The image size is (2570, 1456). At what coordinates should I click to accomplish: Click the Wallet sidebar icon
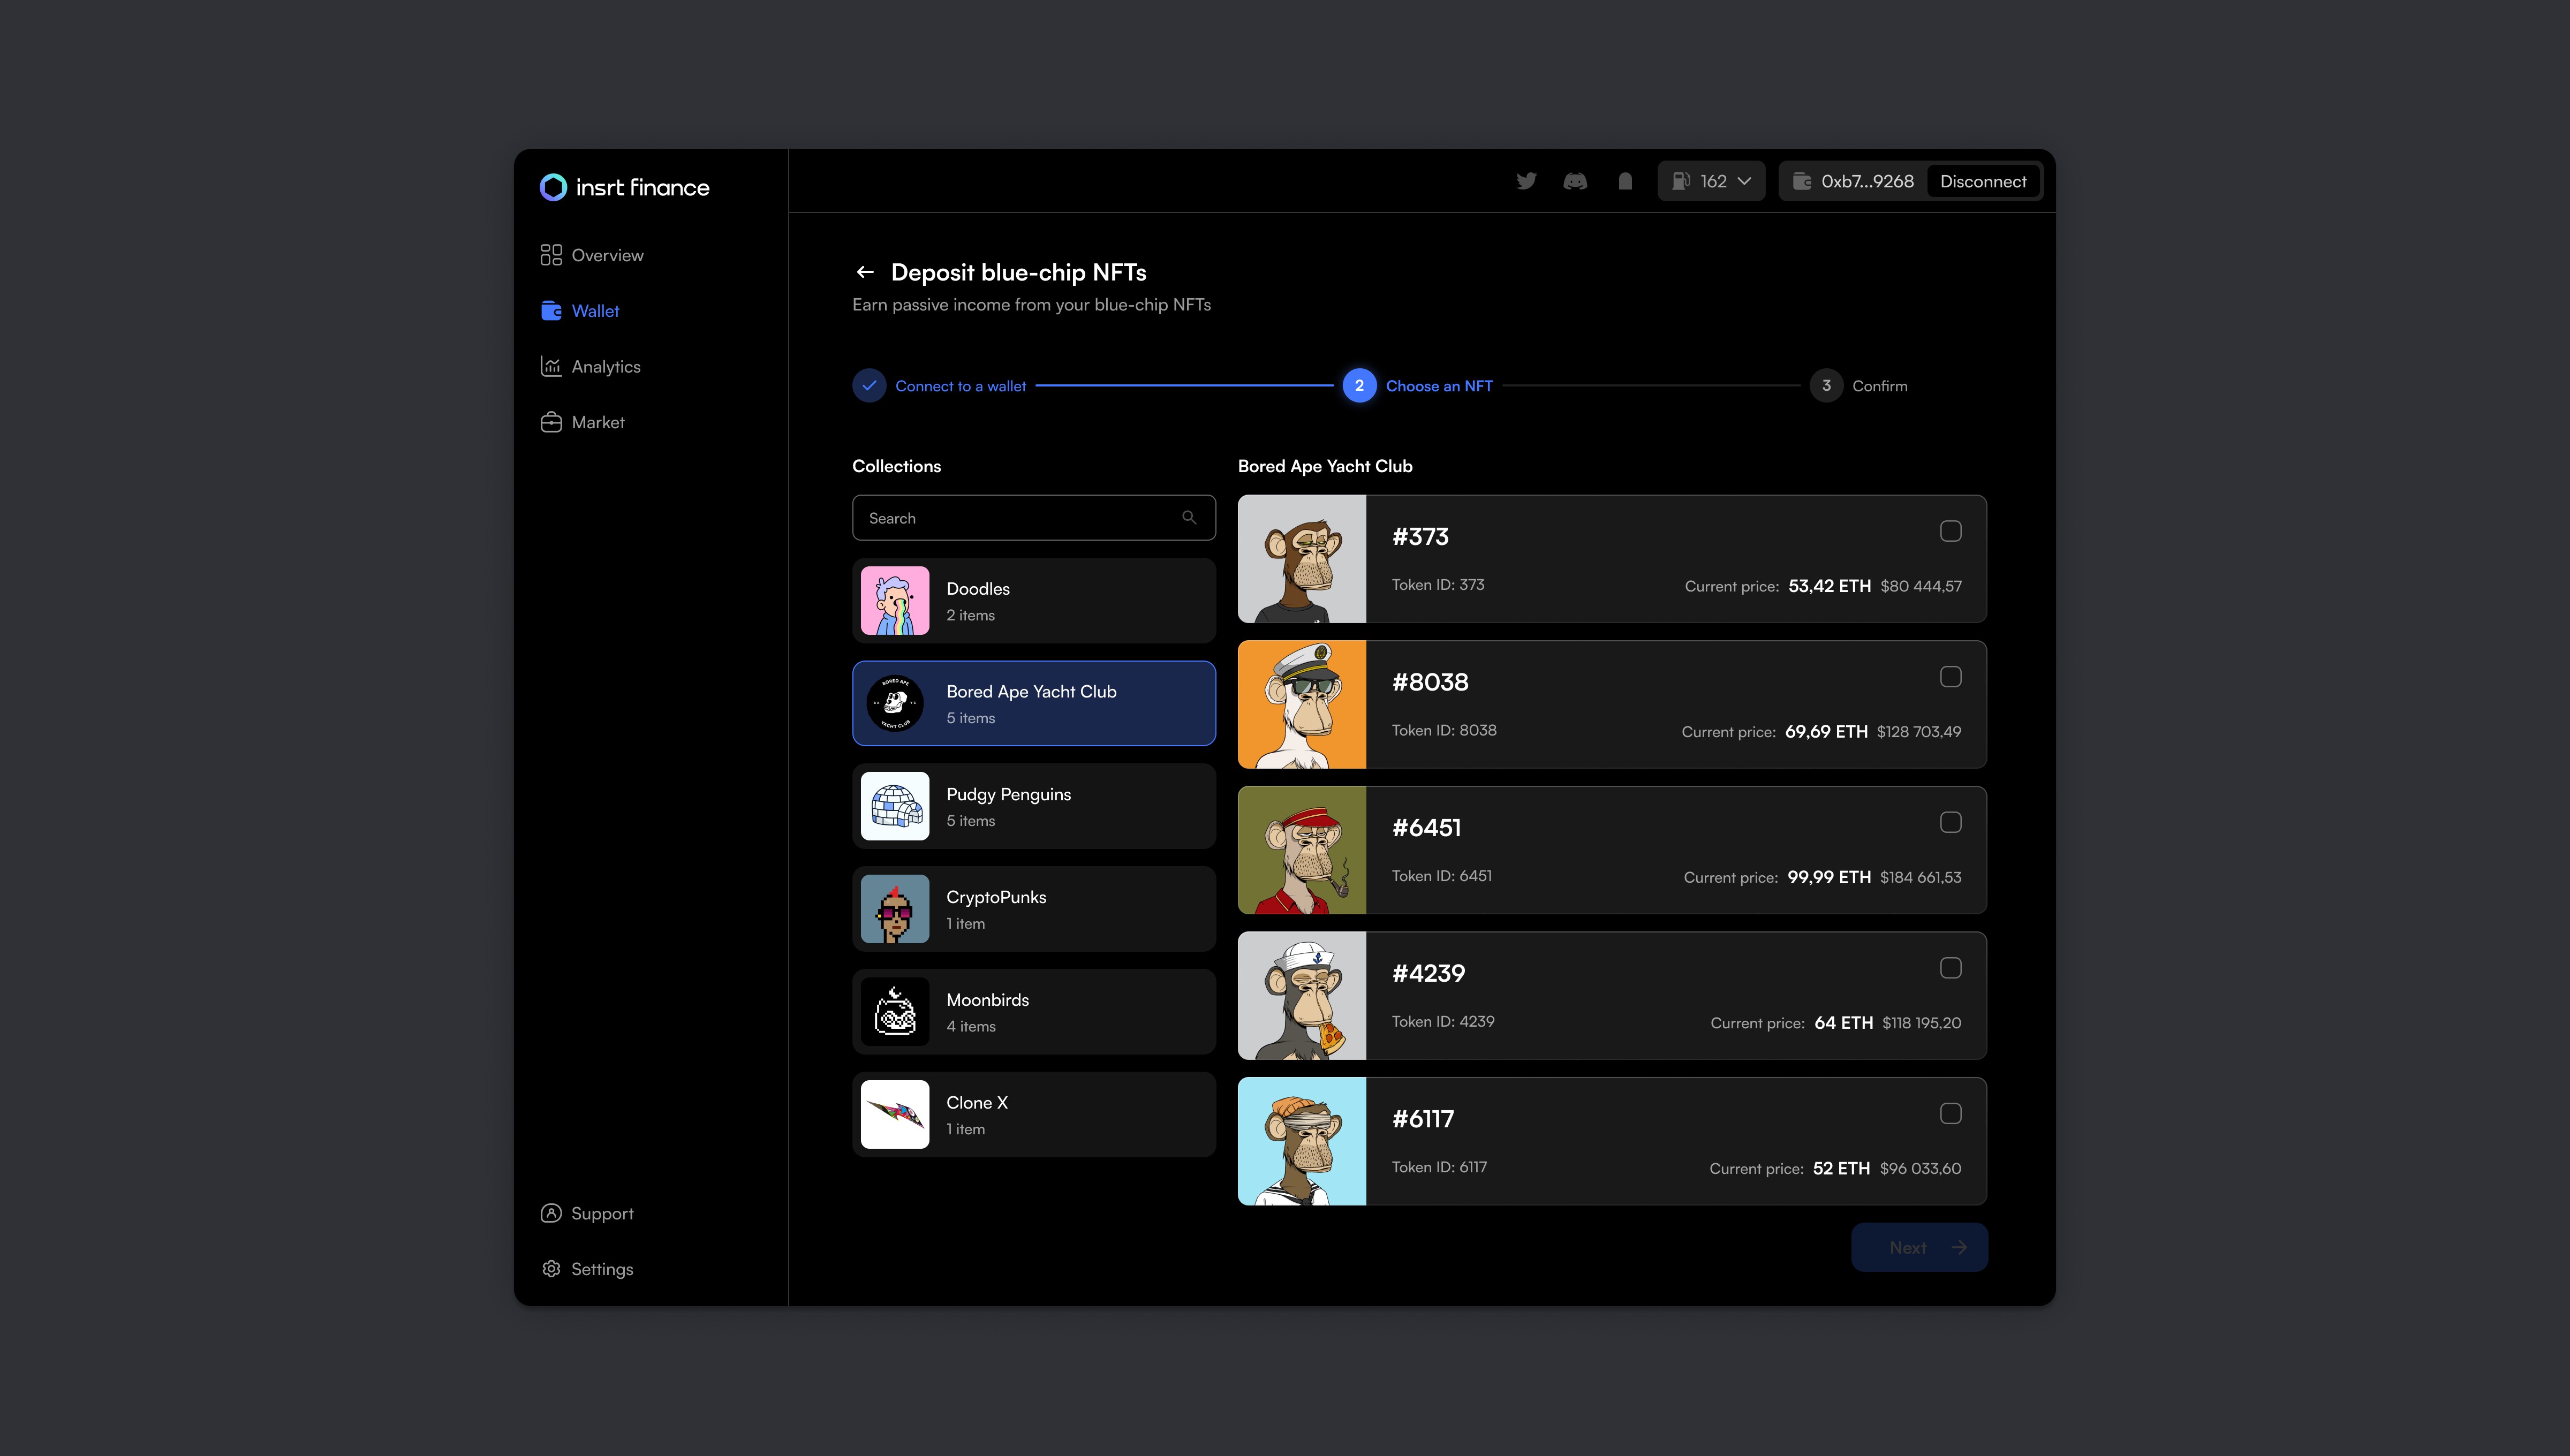coord(551,311)
